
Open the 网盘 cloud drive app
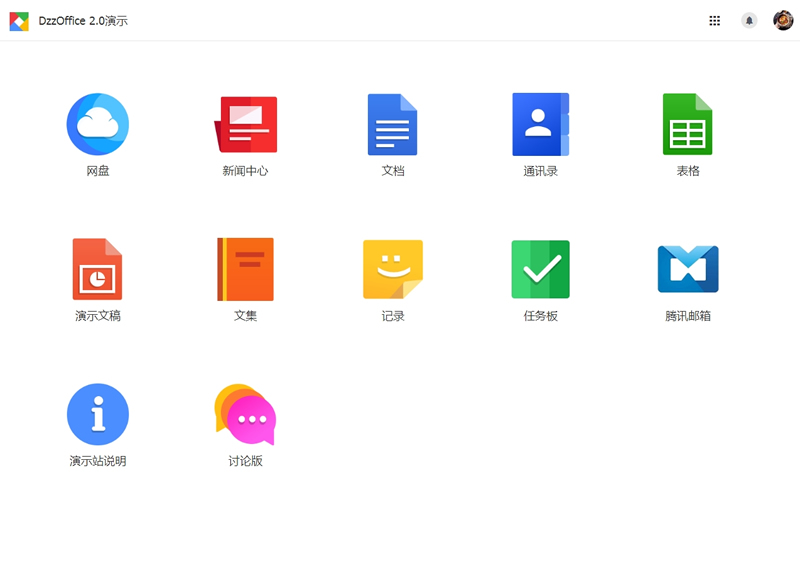pyautogui.click(x=97, y=124)
